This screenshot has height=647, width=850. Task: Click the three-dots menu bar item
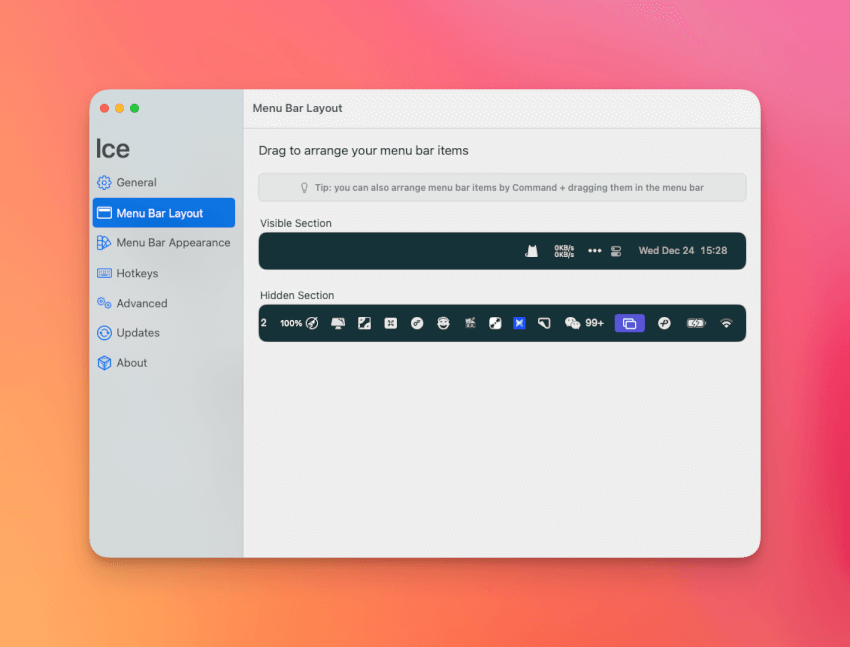pyautogui.click(x=595, y=251)
